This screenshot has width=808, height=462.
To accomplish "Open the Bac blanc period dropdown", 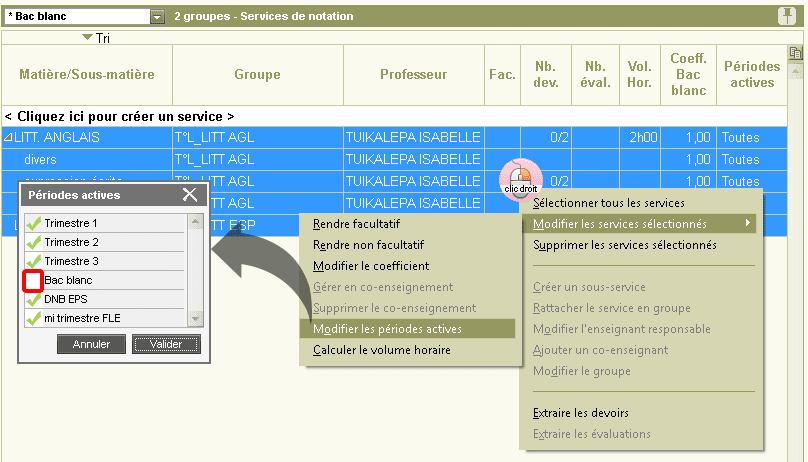I will [x=157, y=16].
